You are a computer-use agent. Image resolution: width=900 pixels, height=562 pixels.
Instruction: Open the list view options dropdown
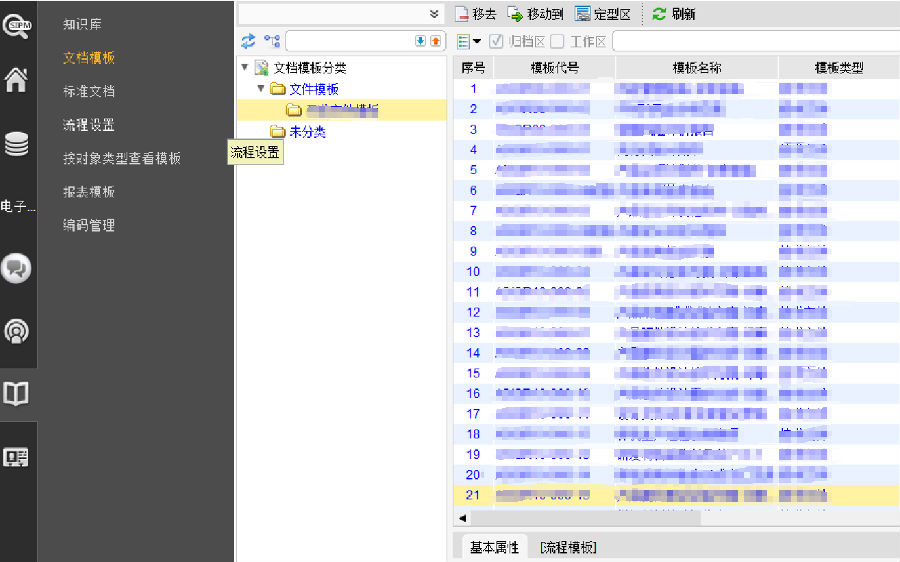pos(469,41)
